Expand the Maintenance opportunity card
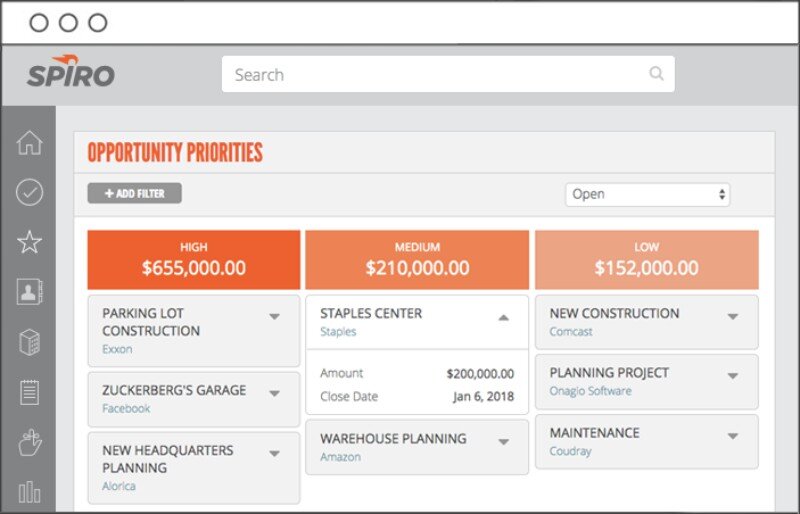The image size is (800, 514). pyautogui.click(x=732, y=436)
